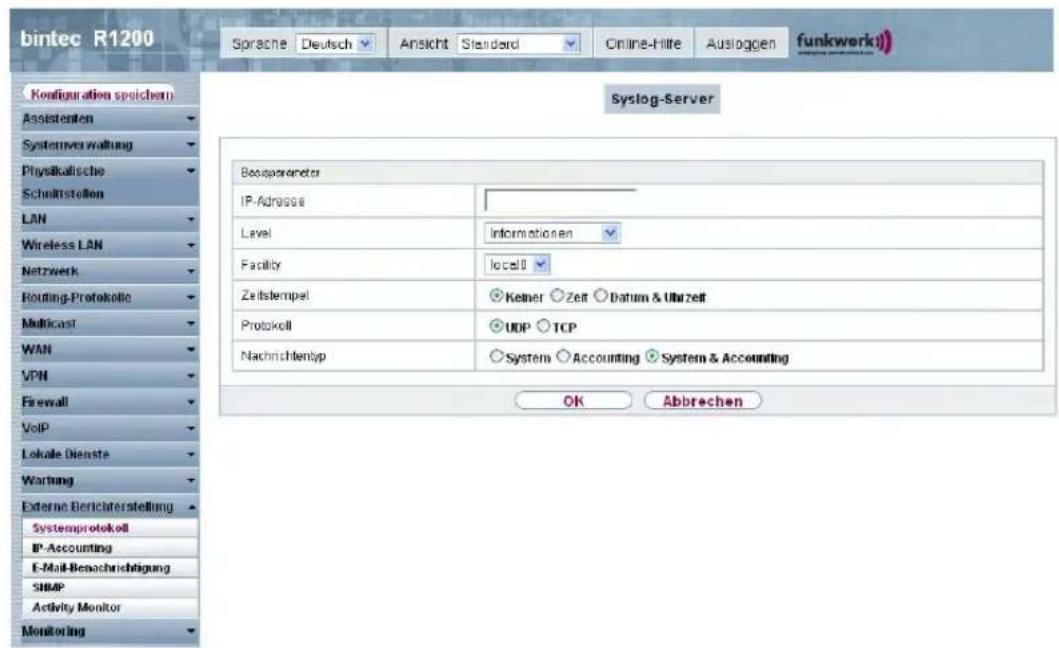This screenshot has width=1059, height=648.
Task: Open the IP-Accounting submenu item
Action: [x=111, y=548]
